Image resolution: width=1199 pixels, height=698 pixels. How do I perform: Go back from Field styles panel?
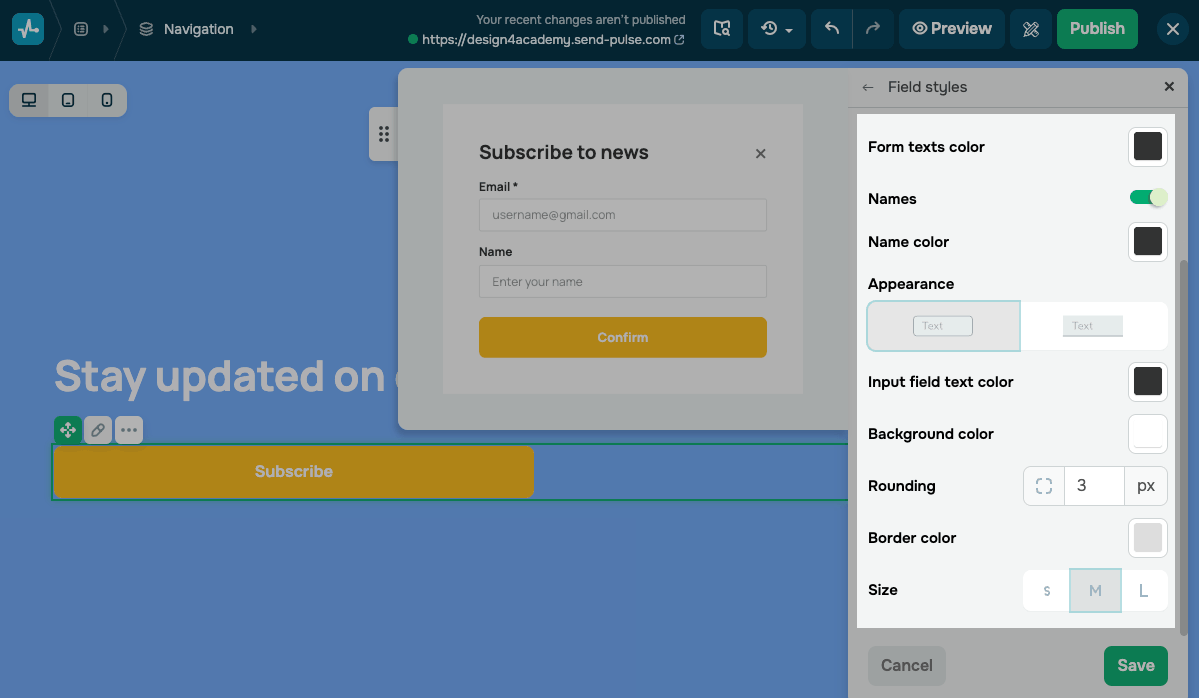click(x=868, y=87)
